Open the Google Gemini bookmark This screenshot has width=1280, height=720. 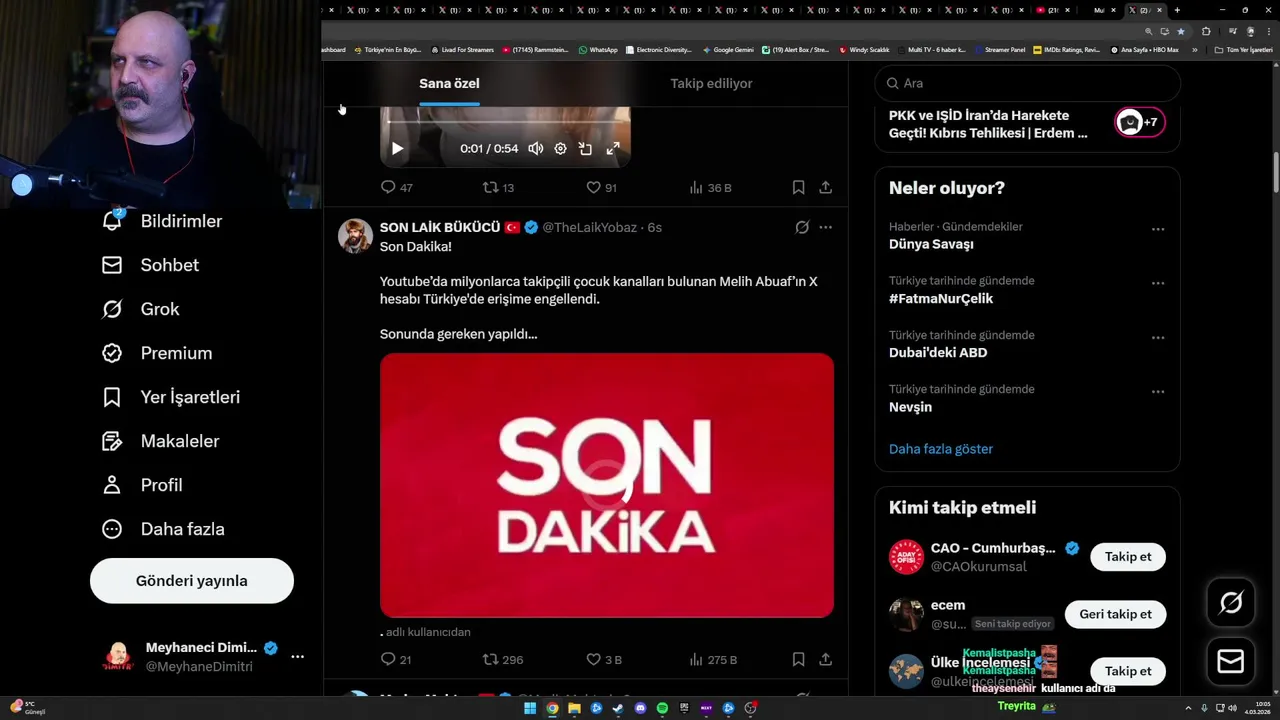pos(728,49)
